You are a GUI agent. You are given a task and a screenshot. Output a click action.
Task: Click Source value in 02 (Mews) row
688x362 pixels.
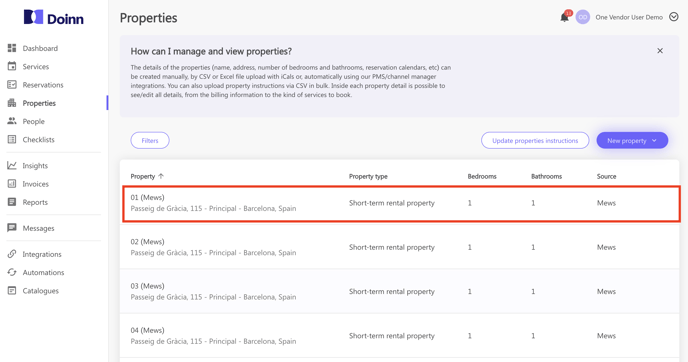pos(606,247)
